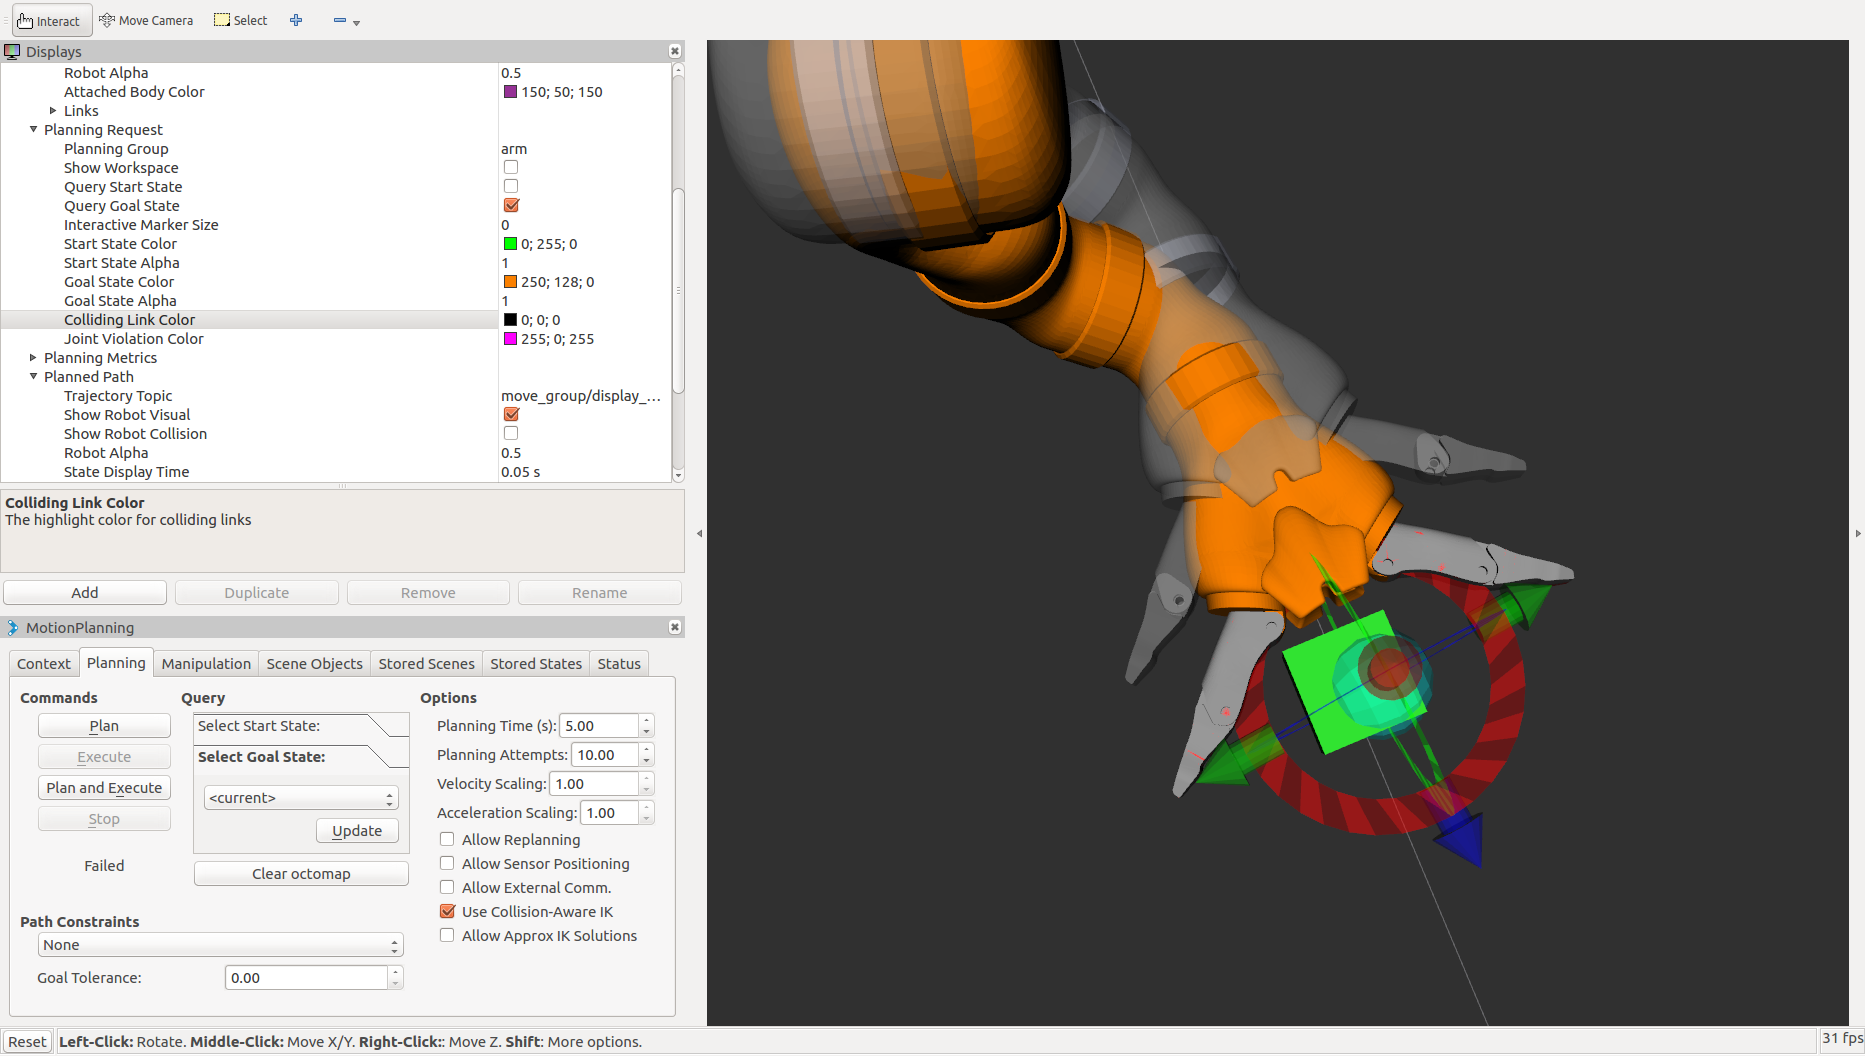Click the Goal State Color orange swatch
The height and width of the screenshot is (1056, 1865).
coord(510,282)
